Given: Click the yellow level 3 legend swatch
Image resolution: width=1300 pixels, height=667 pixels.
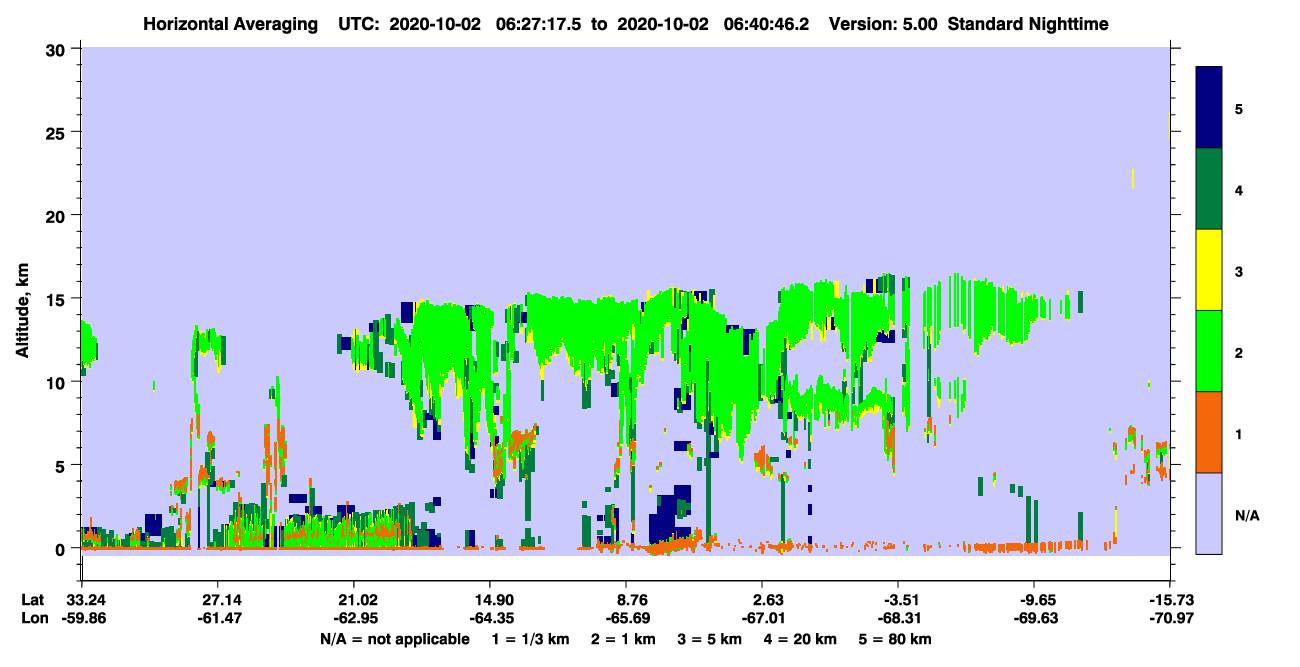Looking at the screenshot, I should (1208, 270).
